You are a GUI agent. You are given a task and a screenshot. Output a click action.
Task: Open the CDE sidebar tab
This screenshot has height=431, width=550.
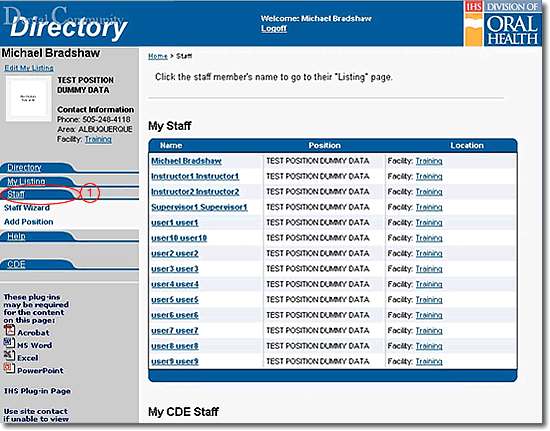click(x=16, y=264)
